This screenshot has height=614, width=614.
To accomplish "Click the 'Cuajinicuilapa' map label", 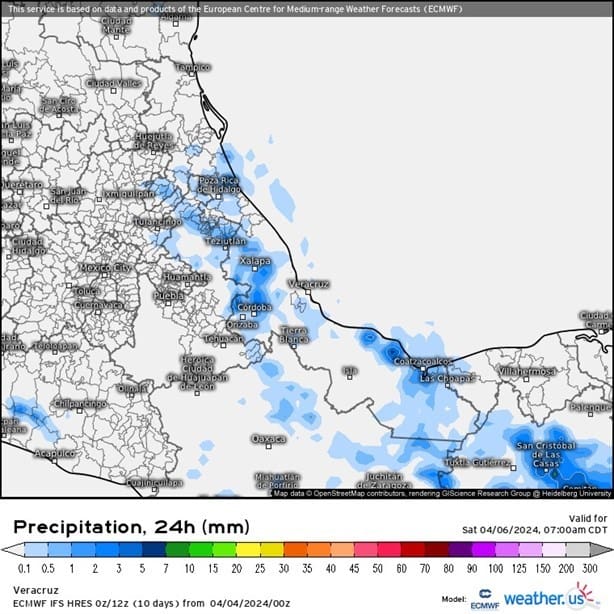I will click(x=155, y=483).
